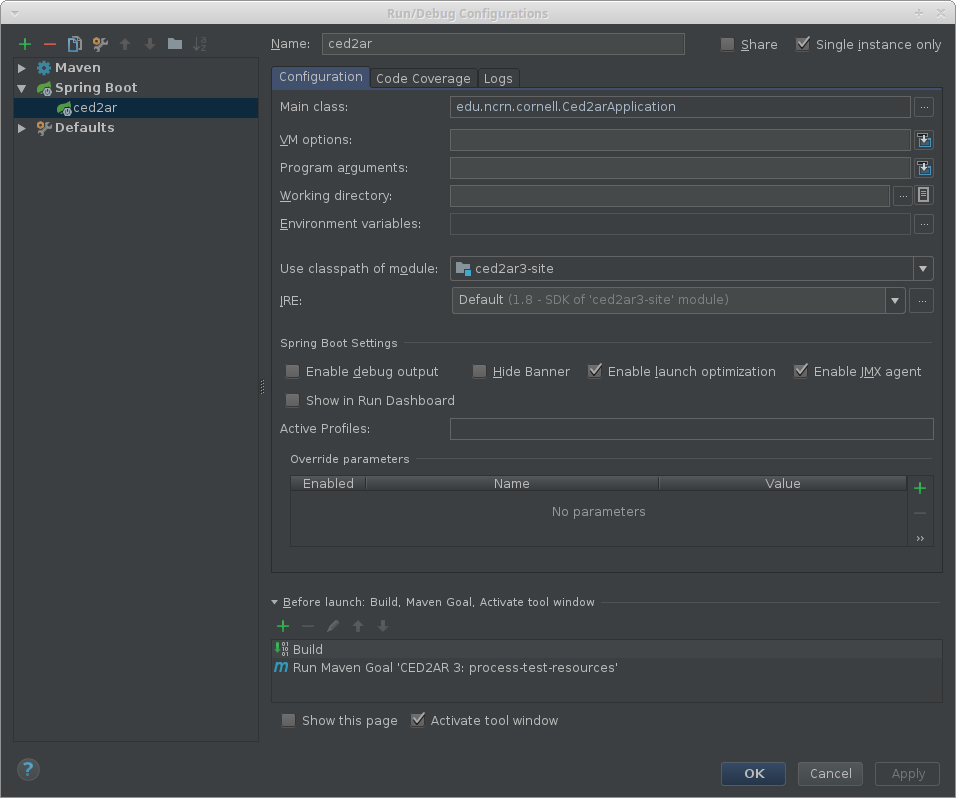Screen dimensions: 956x798
Task: Browse for Main class ellipsis button
Action: pos(924,107)
